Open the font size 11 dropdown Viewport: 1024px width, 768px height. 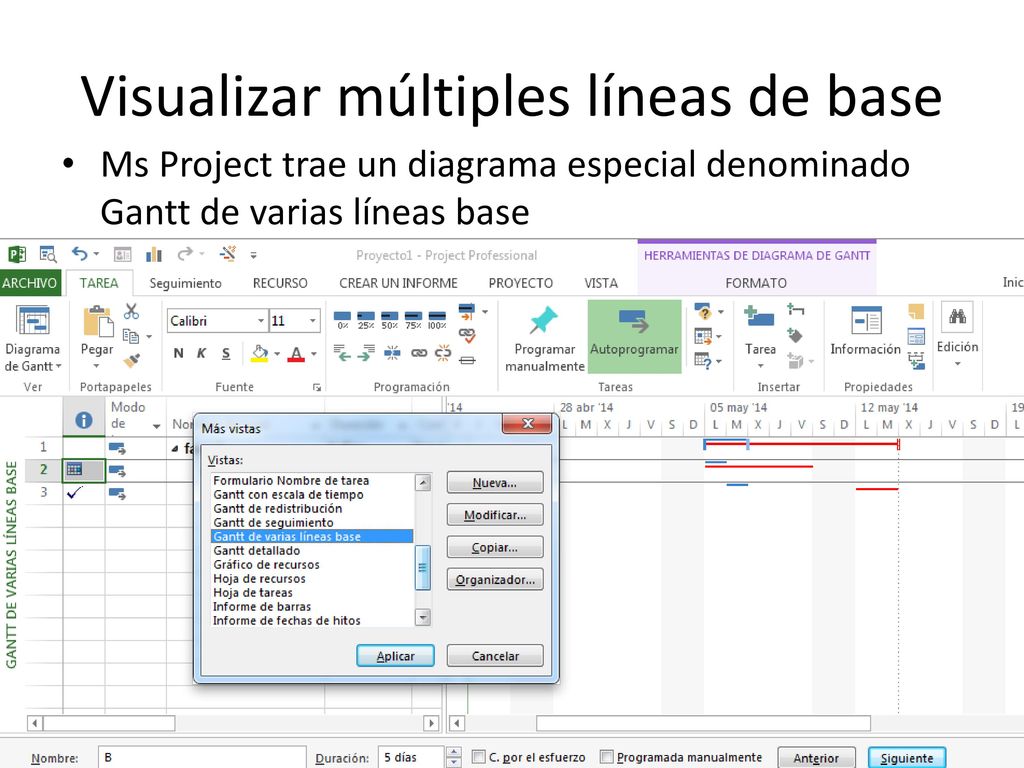pyautogui.click(x=313, y=321)
